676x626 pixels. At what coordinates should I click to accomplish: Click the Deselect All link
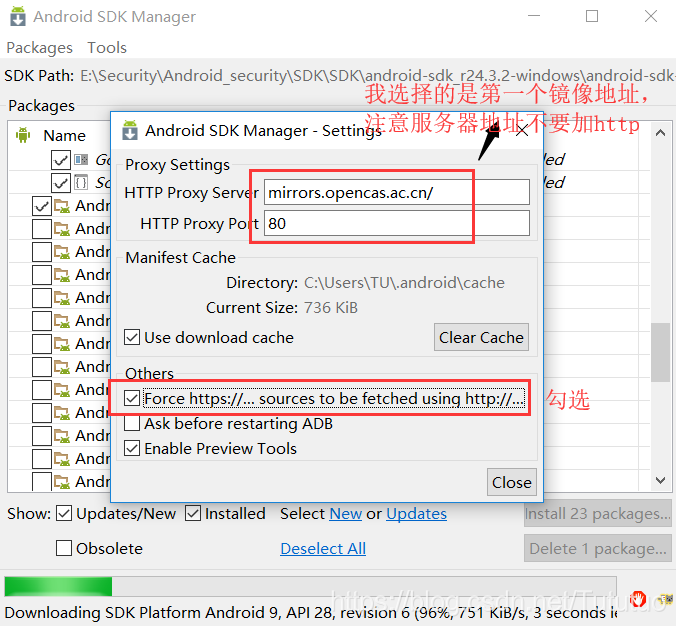coord(323,548)
